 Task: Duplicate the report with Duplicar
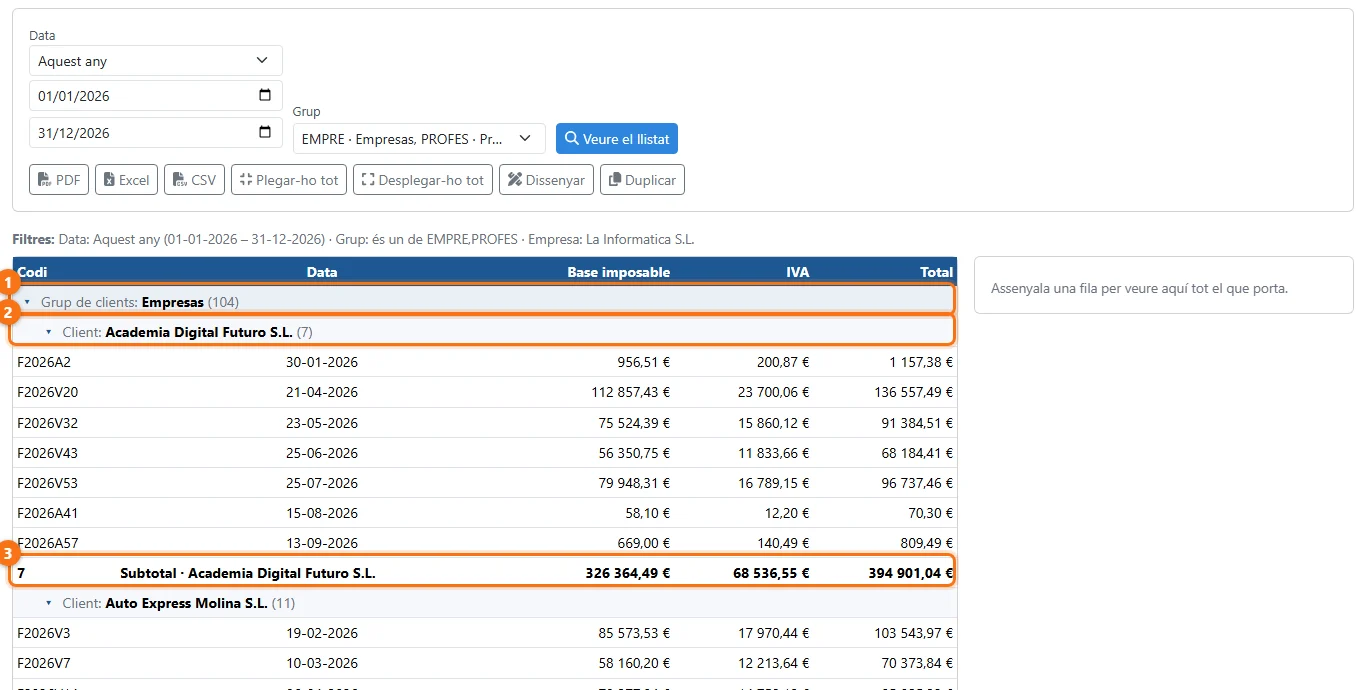pos(642,180)
